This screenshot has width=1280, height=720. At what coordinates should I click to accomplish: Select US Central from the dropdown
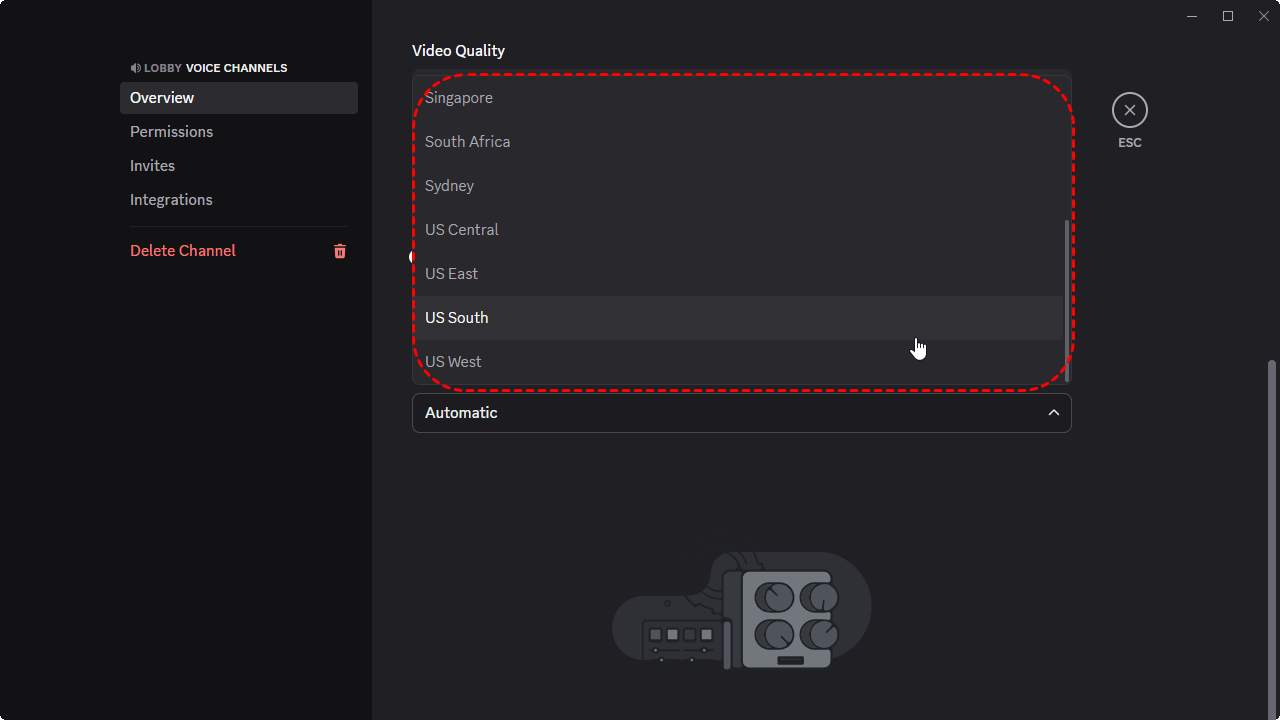461,230
